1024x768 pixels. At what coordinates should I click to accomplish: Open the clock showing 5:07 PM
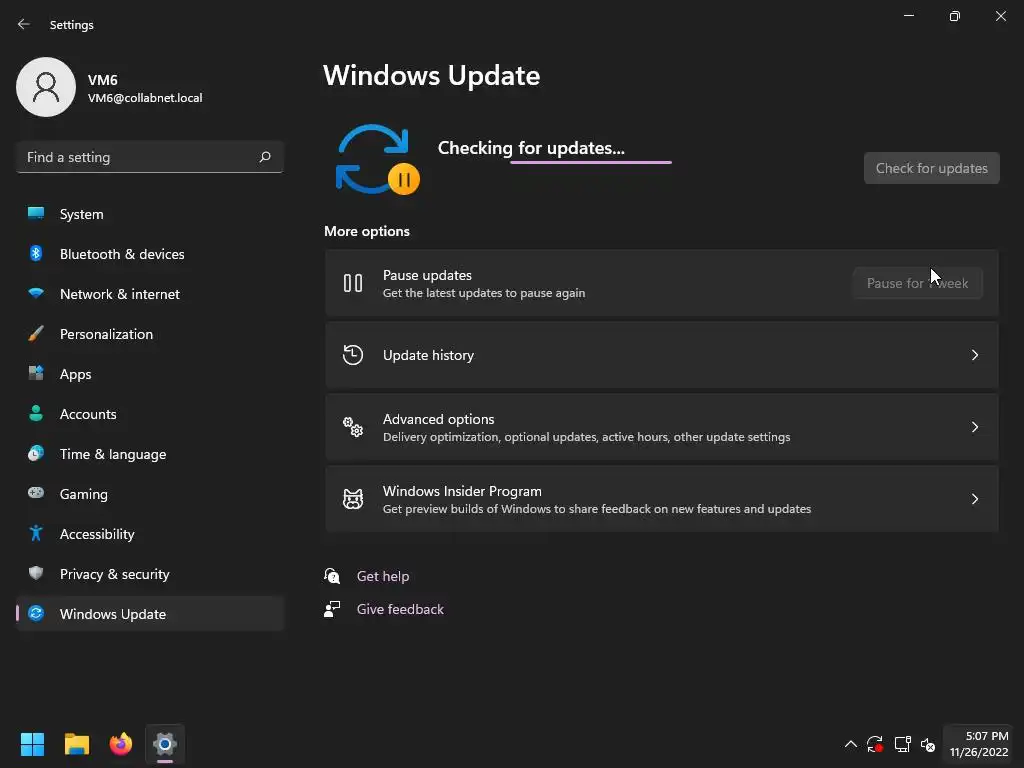979,744
